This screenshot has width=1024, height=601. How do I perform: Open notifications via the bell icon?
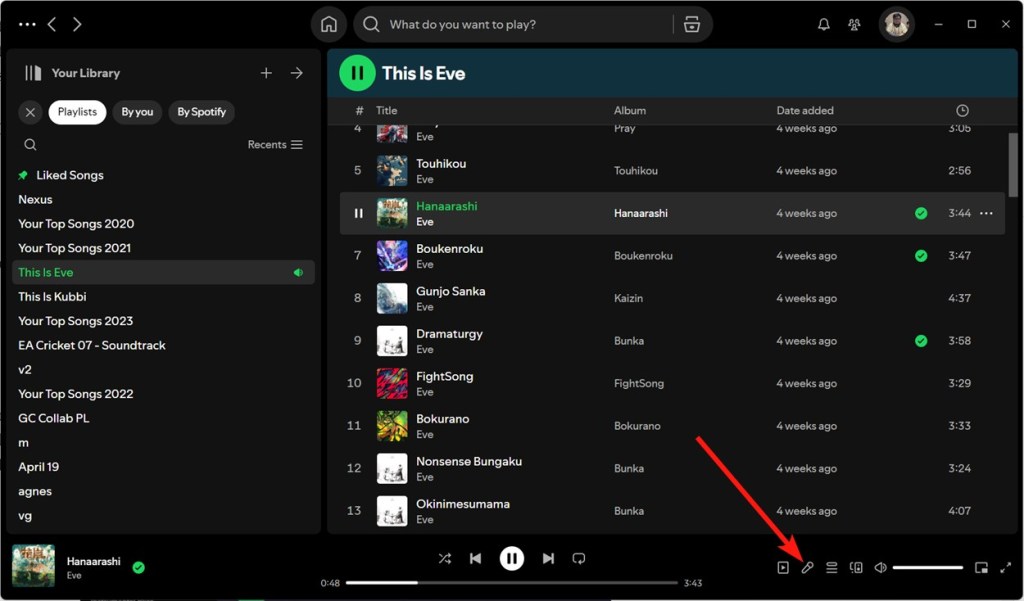tap(823, 24)
